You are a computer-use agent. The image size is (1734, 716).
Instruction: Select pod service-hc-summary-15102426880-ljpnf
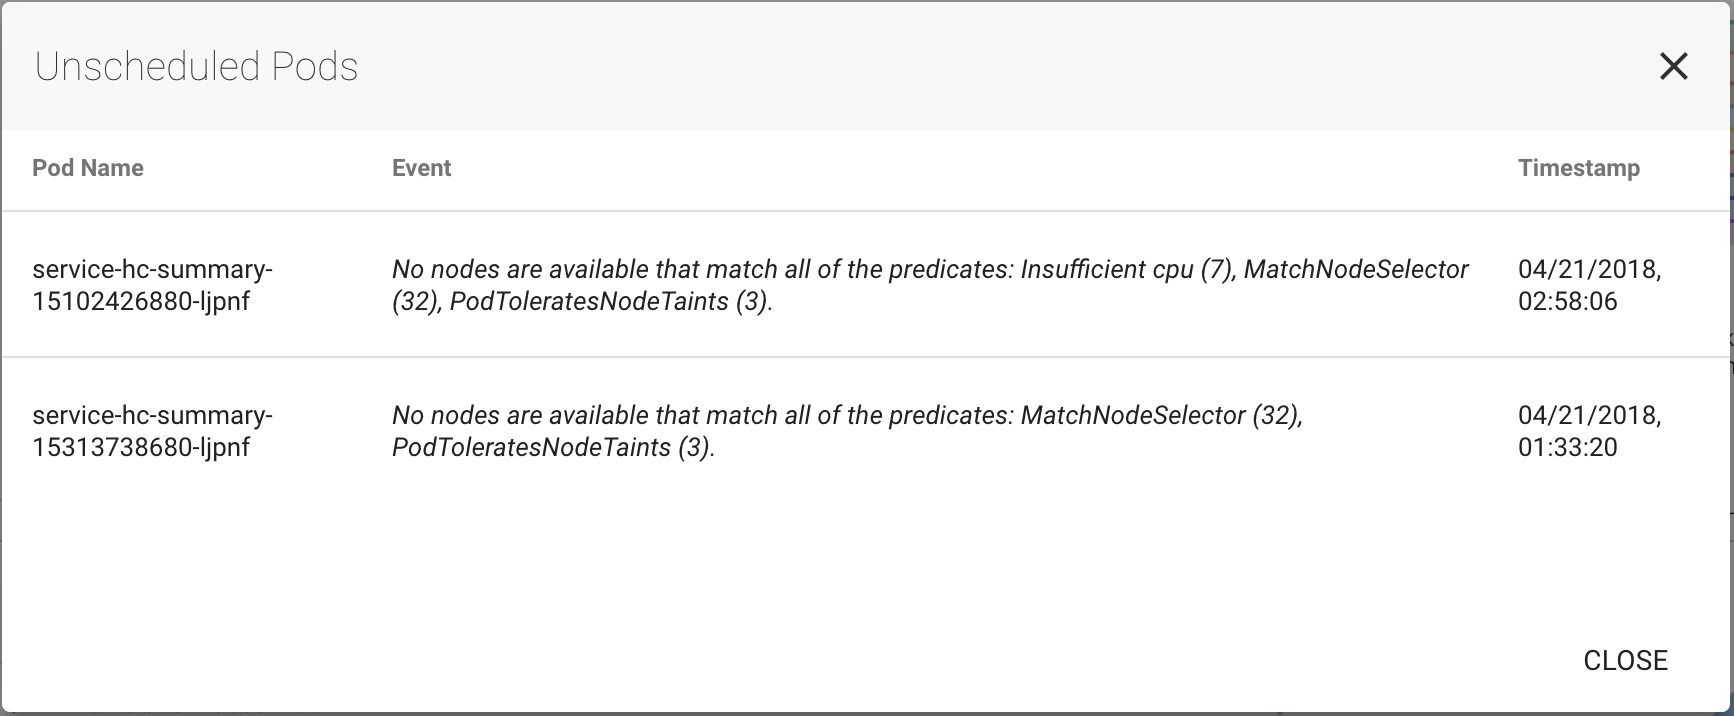(152, 285)
